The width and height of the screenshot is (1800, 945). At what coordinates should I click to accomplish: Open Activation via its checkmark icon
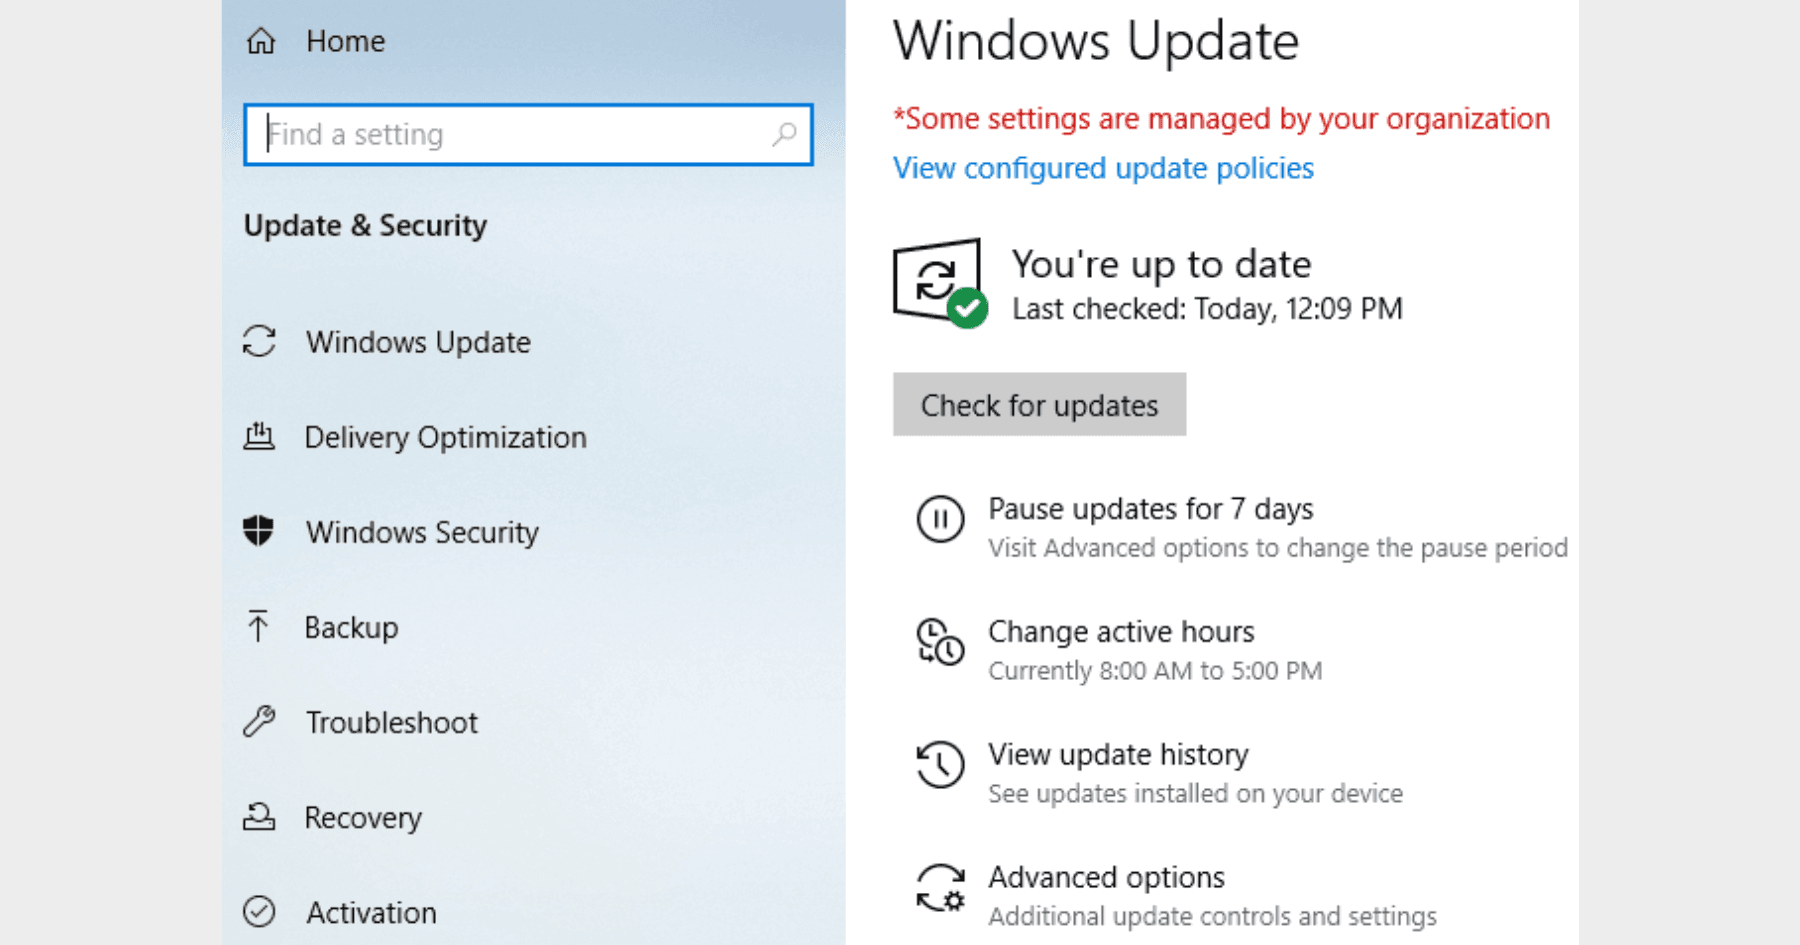(x=259, y=912)
